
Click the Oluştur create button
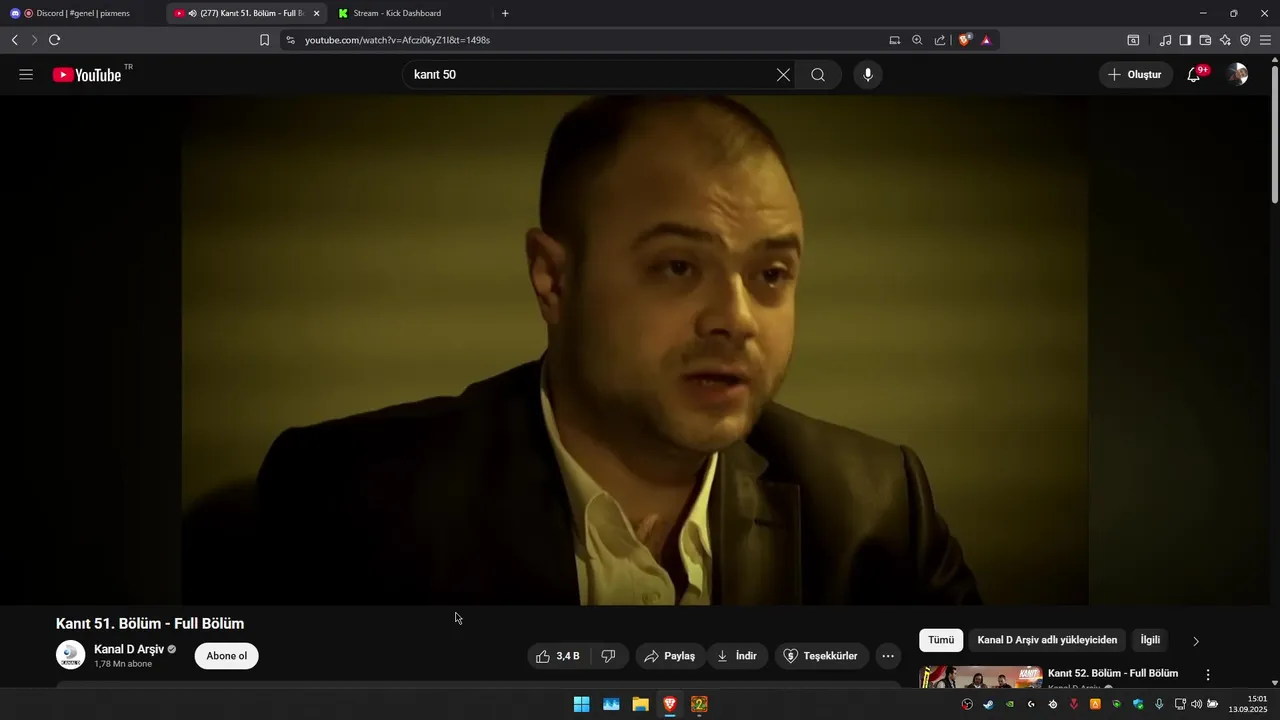(x=1135, y=75)
